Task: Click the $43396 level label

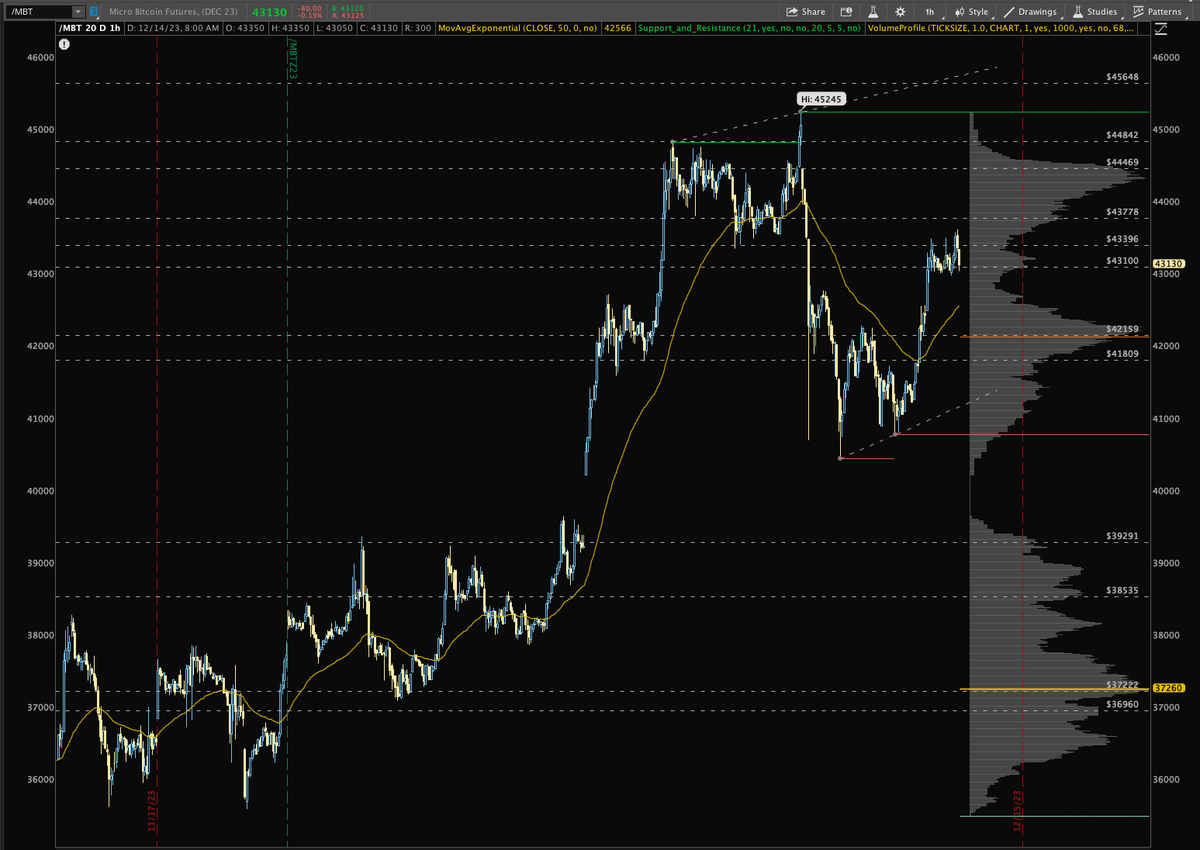Action: (x=1122, y=239)
